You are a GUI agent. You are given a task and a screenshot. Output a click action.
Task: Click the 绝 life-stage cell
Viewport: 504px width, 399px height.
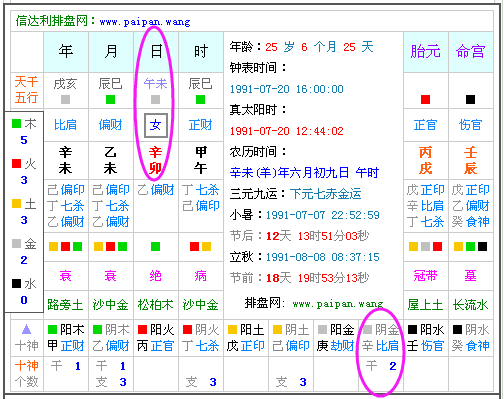click(x=155, y=276)
